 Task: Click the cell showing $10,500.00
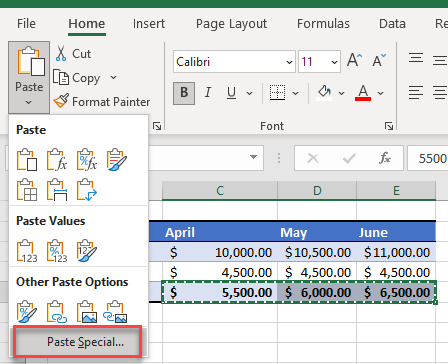click(x=317, y=252)
